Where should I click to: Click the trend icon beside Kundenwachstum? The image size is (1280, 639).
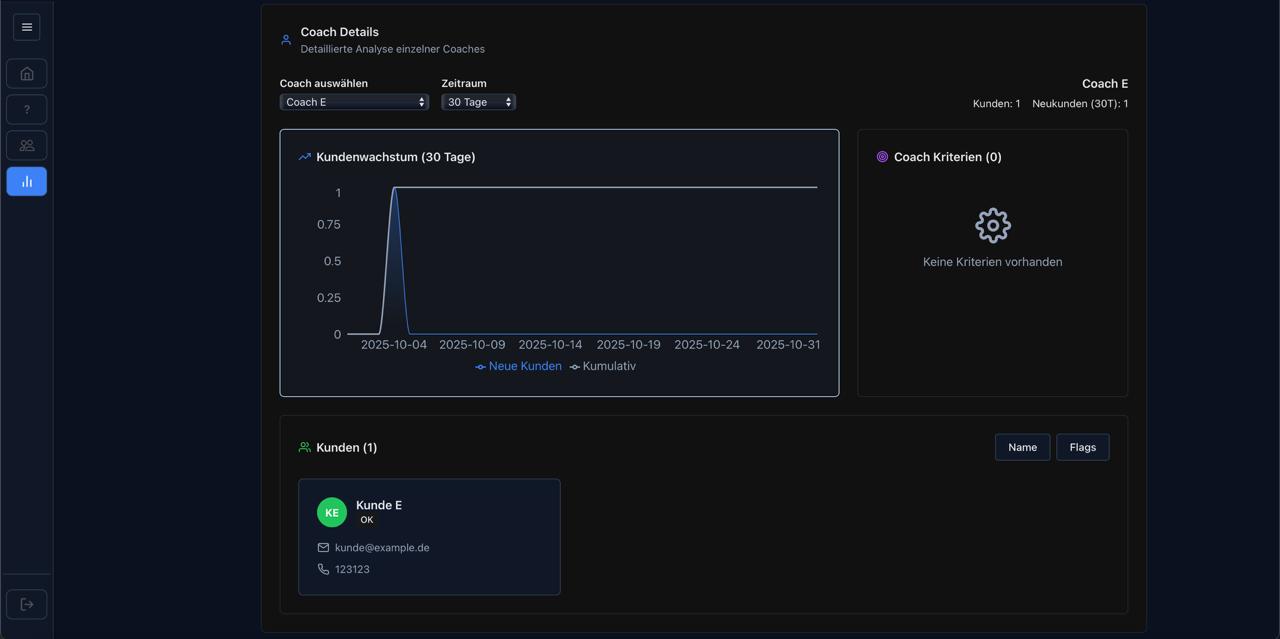click(x=305, y=157)
